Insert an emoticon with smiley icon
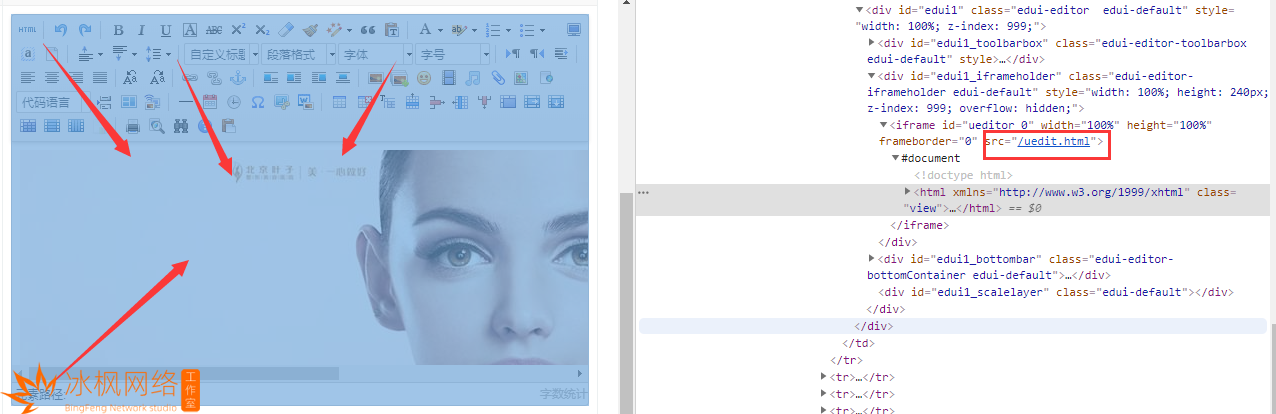 [x=424, y=78]
